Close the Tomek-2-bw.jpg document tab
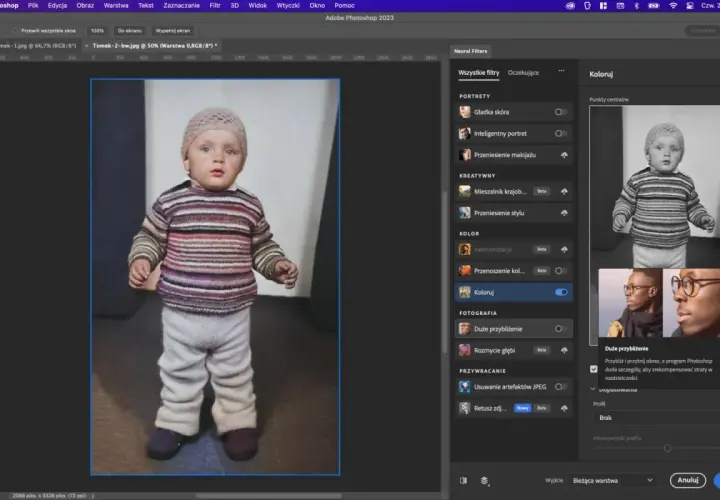 86,46
